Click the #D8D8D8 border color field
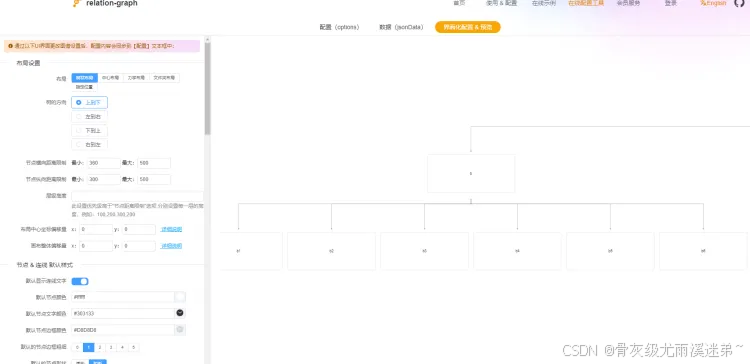The height and width of the screenshot is (364, 750). [x=122, y=330]
